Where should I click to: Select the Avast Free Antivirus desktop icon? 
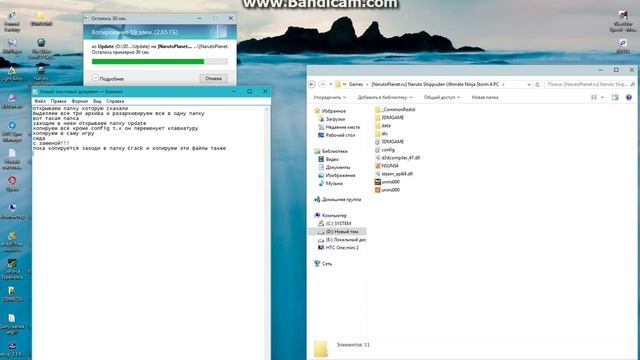12,242
